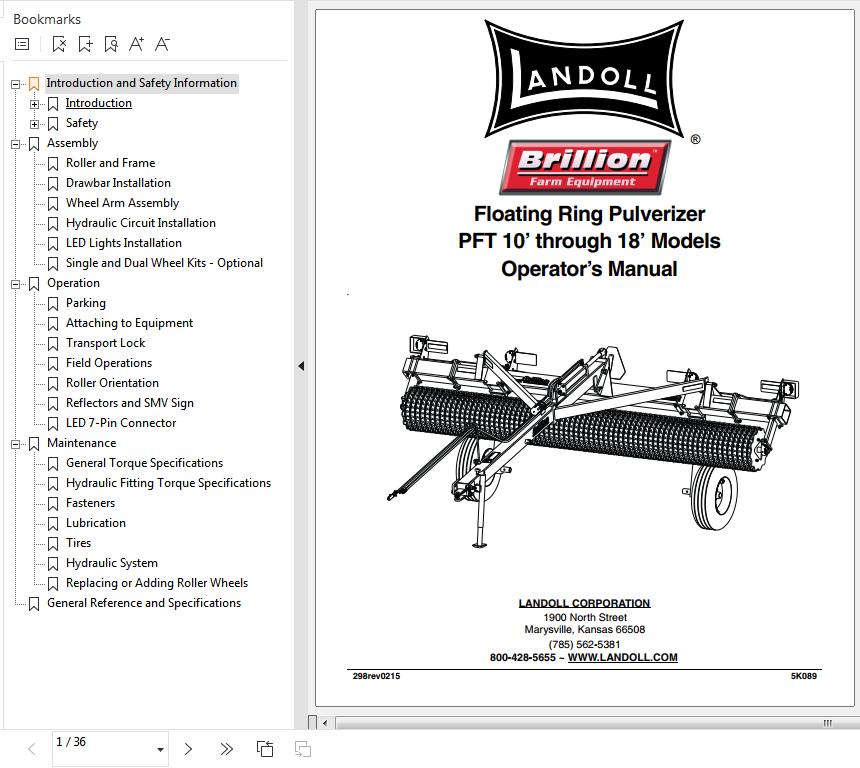The height and width of the screenshot is (768, 860).
Task: Click the Bookmarks panel title
Action: point(47,19)
